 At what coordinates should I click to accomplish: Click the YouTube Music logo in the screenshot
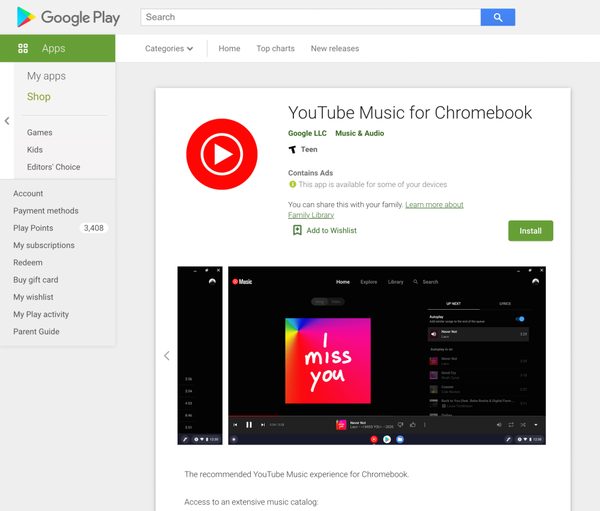click(242, 282)
